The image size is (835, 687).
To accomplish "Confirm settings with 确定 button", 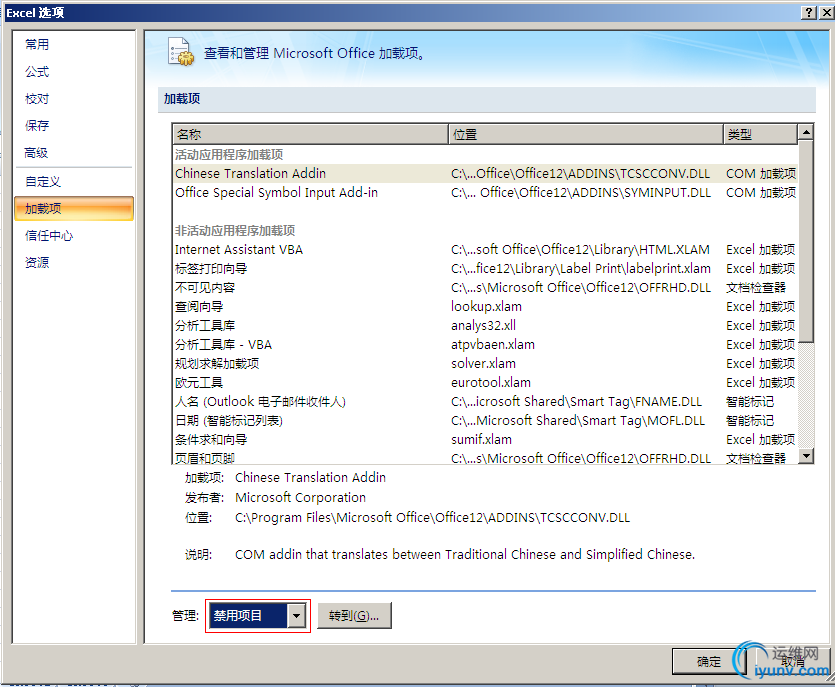I will coord(709,661).
